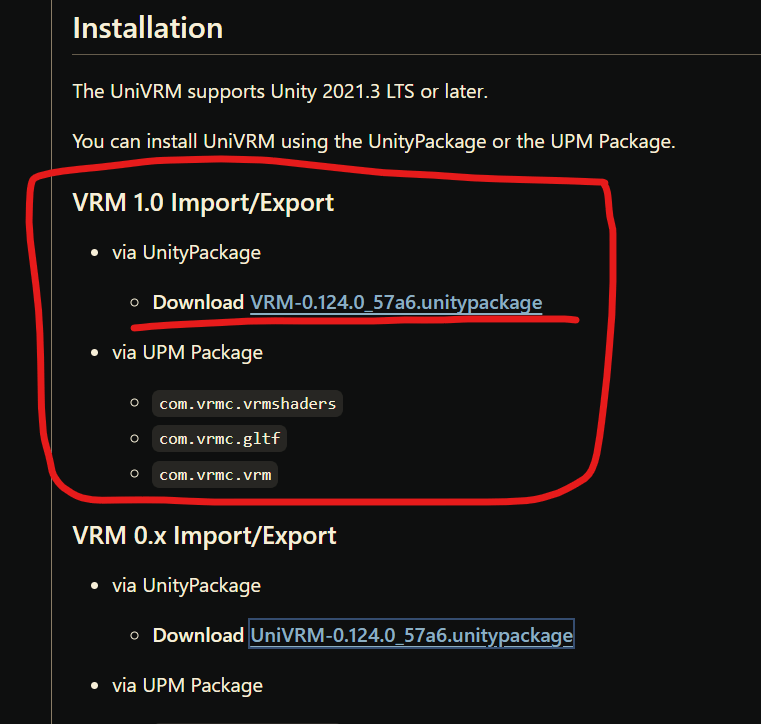
Task: Click bold 'Download' text before VRM-0.124.0 link
Action: click(198, 302)
